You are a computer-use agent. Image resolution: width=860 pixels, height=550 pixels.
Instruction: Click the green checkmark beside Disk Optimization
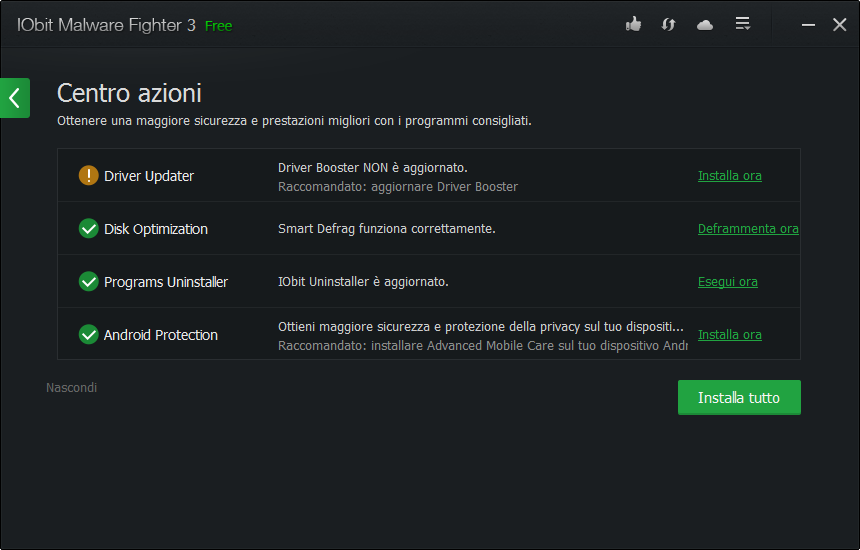(x=89, y=229)
